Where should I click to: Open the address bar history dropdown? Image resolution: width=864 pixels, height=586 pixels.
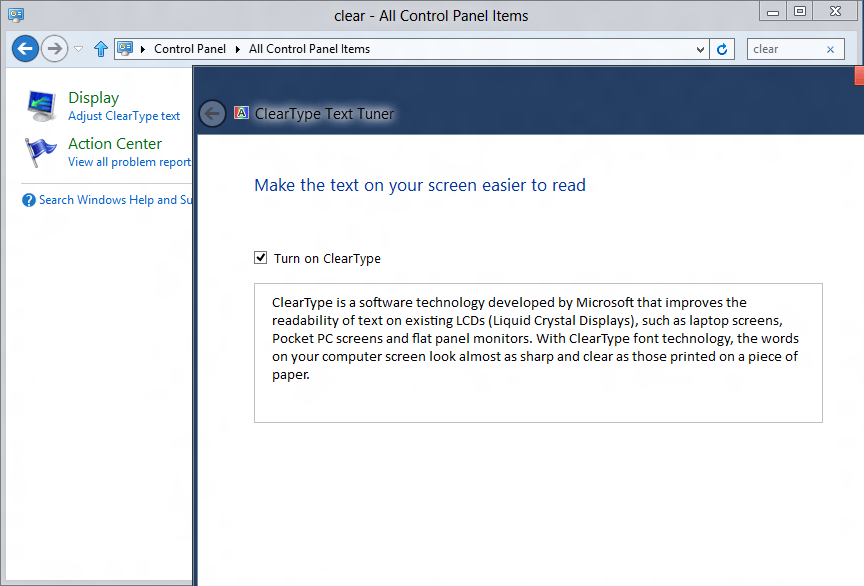coord(700,50)
